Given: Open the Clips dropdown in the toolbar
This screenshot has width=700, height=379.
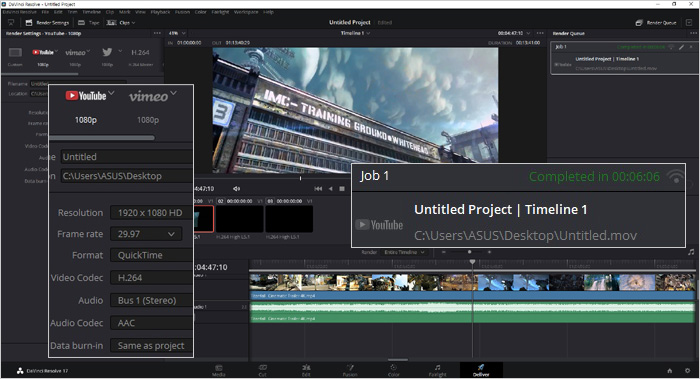Looking at the screenshot, I should click(x=121, y=22).
